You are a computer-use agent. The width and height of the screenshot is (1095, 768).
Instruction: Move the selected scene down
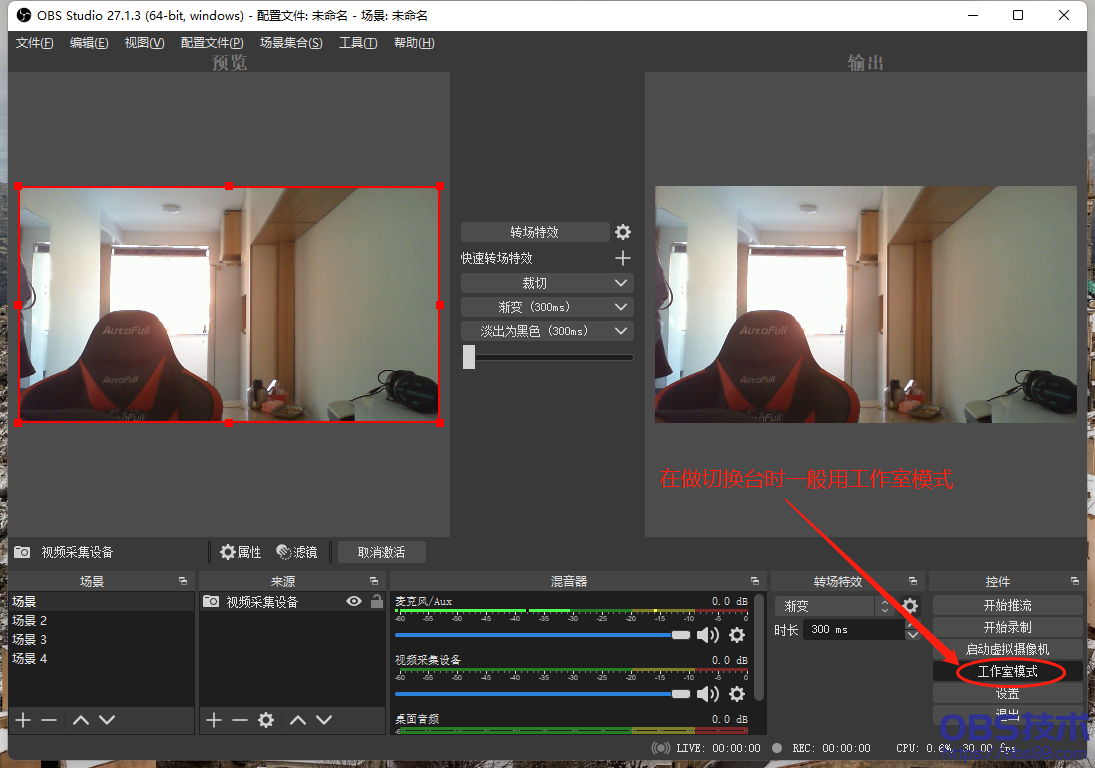pyautogui.click(x=107, y=720)
